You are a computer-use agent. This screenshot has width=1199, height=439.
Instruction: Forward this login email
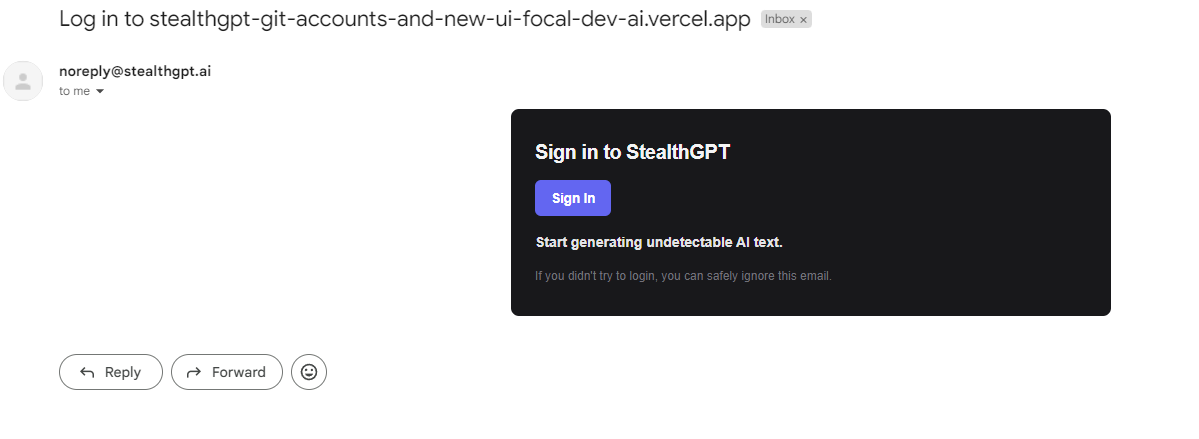tap(226, 372)
